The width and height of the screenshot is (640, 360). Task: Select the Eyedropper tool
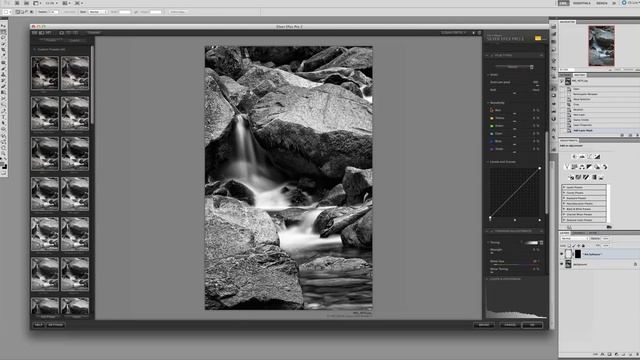(x=4, y=55)
